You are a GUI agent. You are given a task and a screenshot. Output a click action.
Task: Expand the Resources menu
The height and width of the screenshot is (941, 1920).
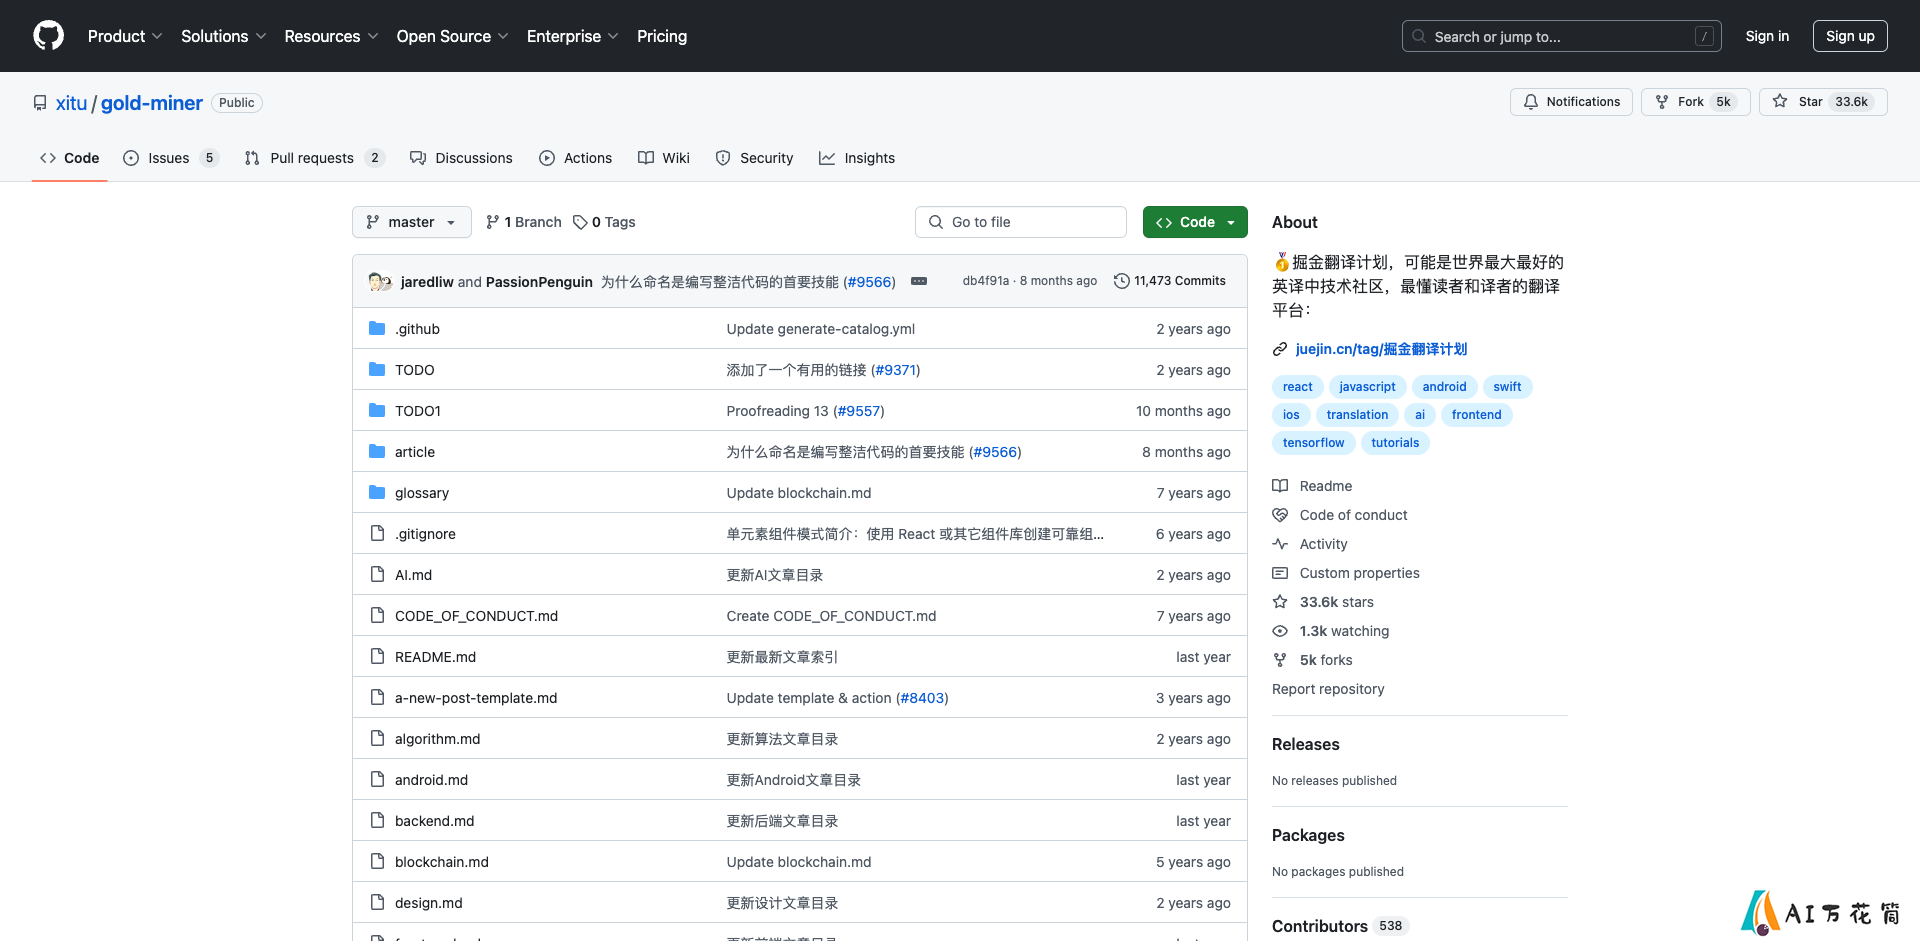click(331, 36)
